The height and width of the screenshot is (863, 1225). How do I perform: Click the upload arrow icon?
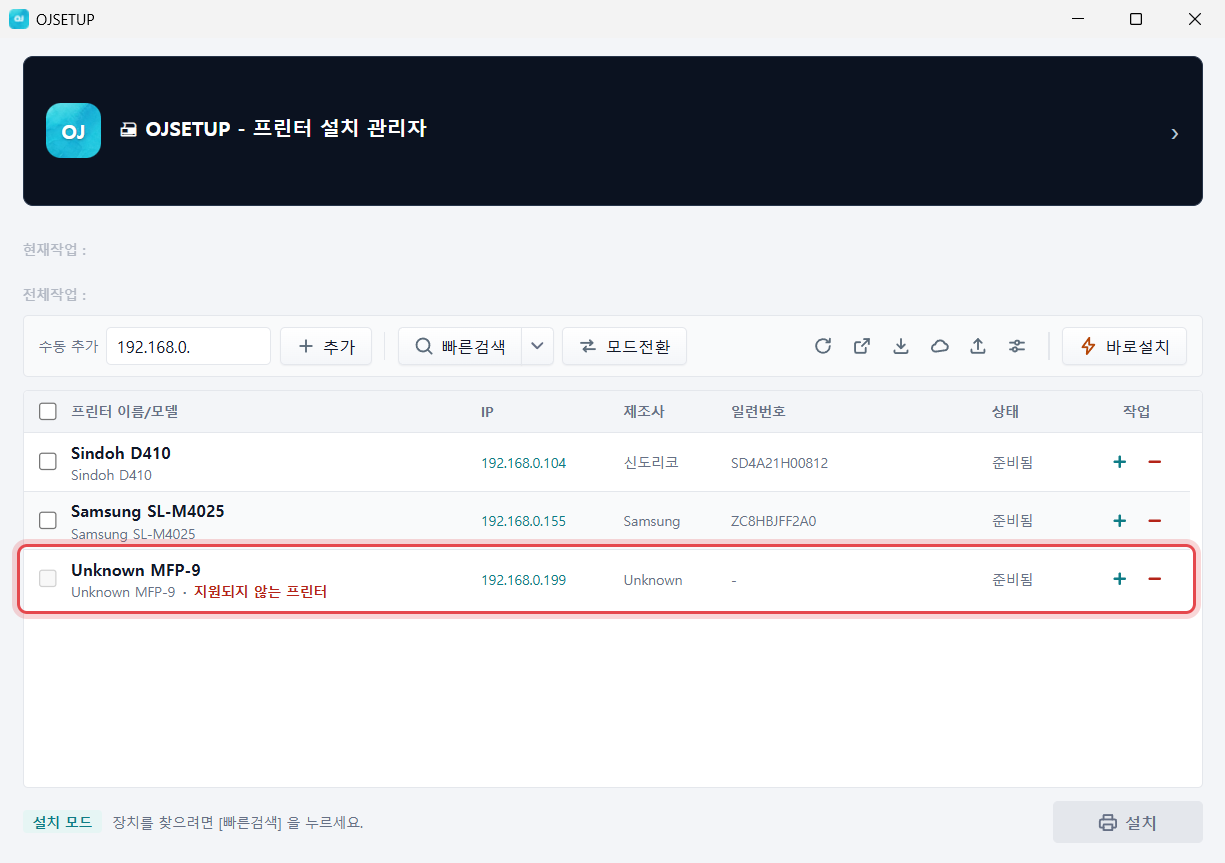978,346
